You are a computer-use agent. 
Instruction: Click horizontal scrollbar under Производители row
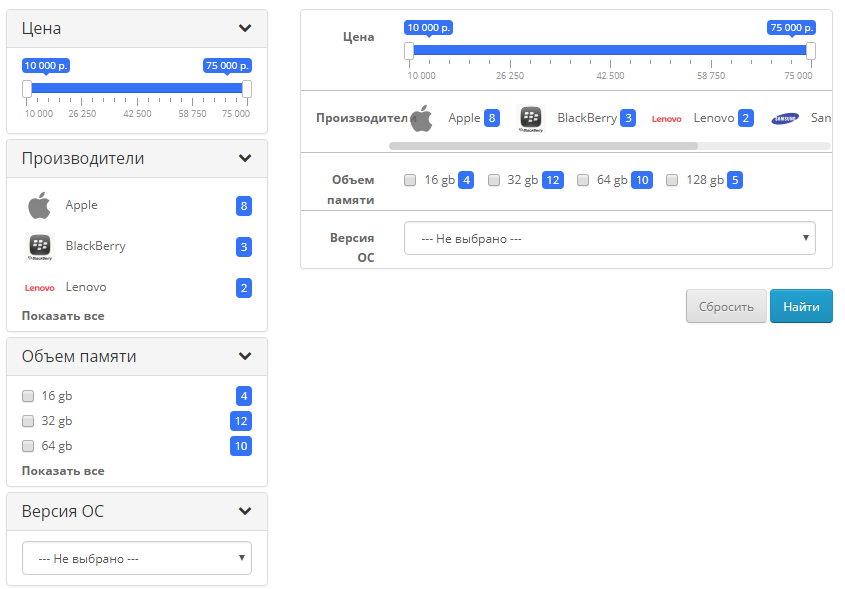pyautogui.click(x=543, y=146)
